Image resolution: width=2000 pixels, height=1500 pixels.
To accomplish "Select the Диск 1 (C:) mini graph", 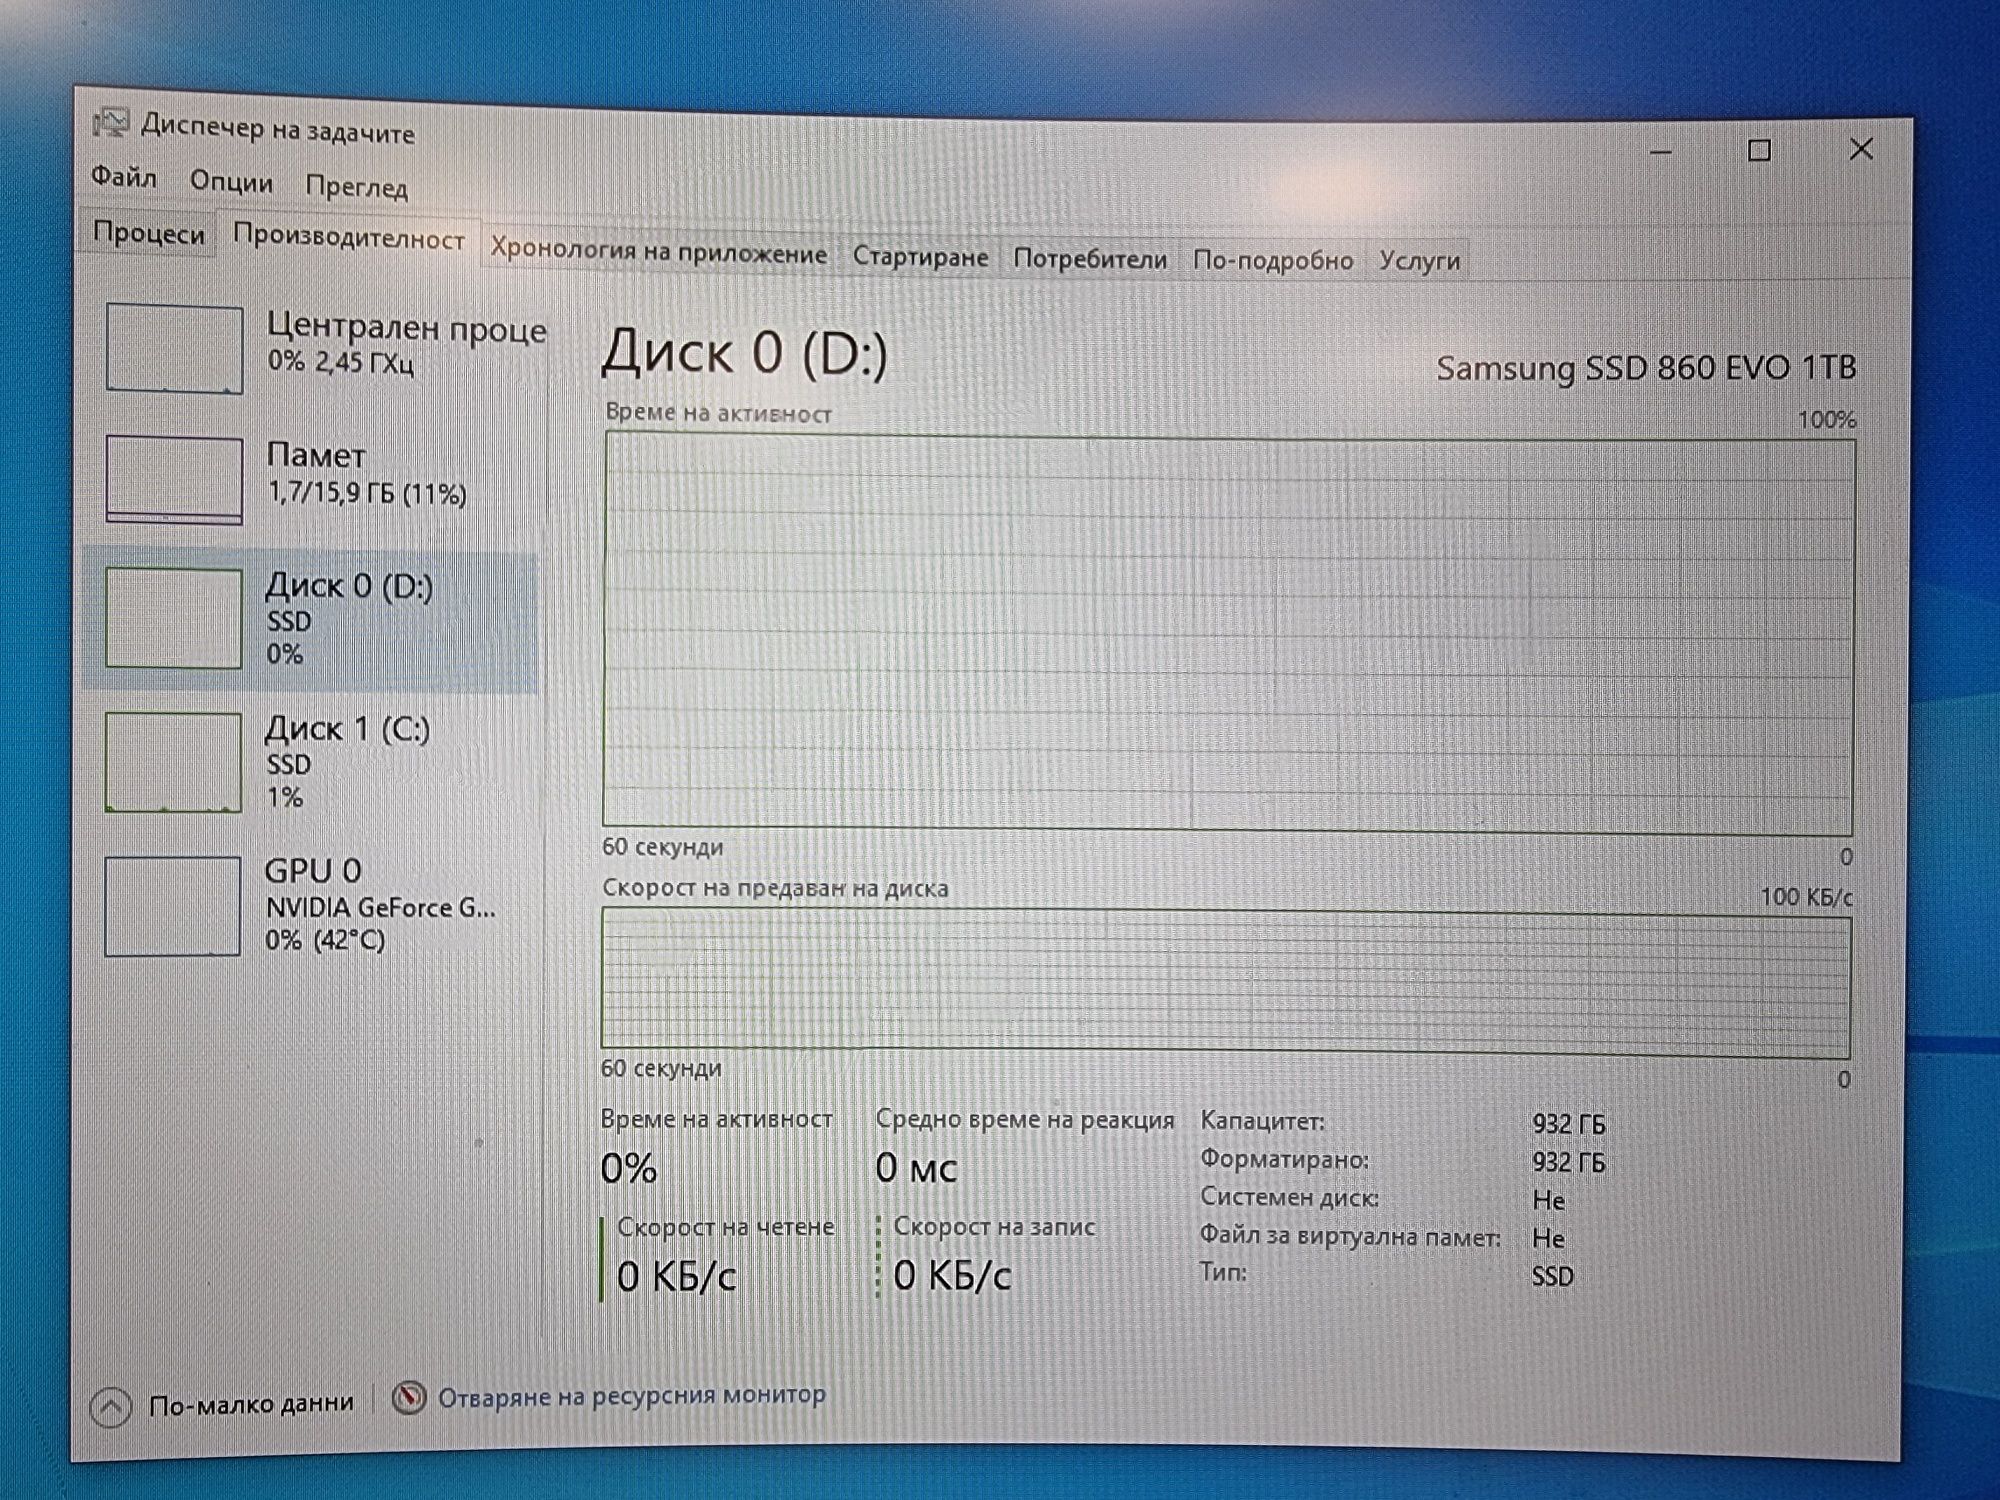I will click(173, 761).
